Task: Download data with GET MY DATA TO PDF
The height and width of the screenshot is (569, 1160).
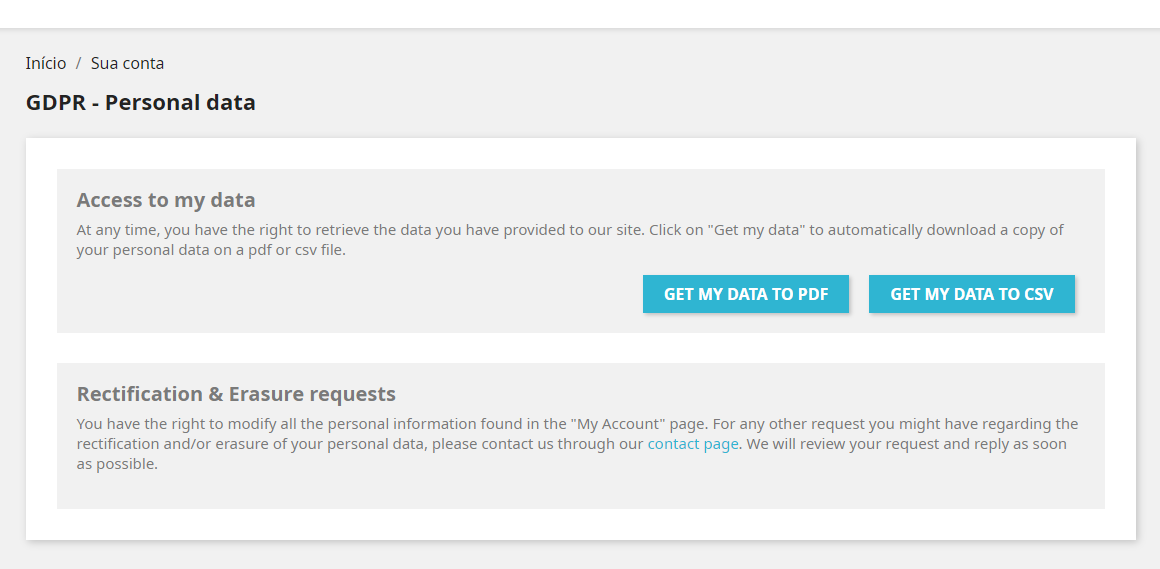Action: [x=745, y=294]
